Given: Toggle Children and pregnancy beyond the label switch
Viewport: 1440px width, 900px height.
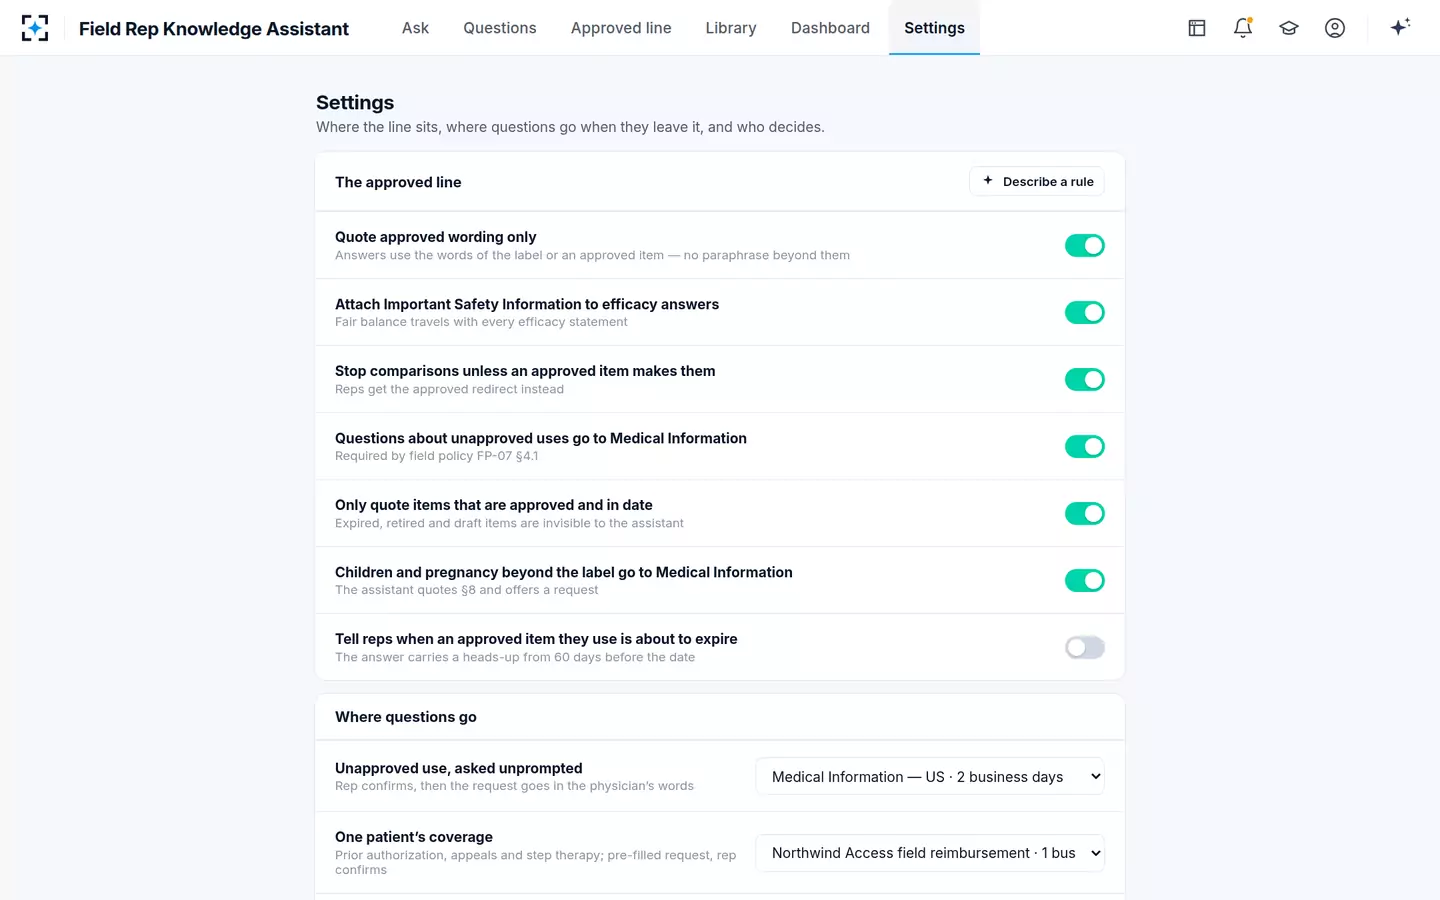Looking at the screenshot, I should tap(1085, 581).
